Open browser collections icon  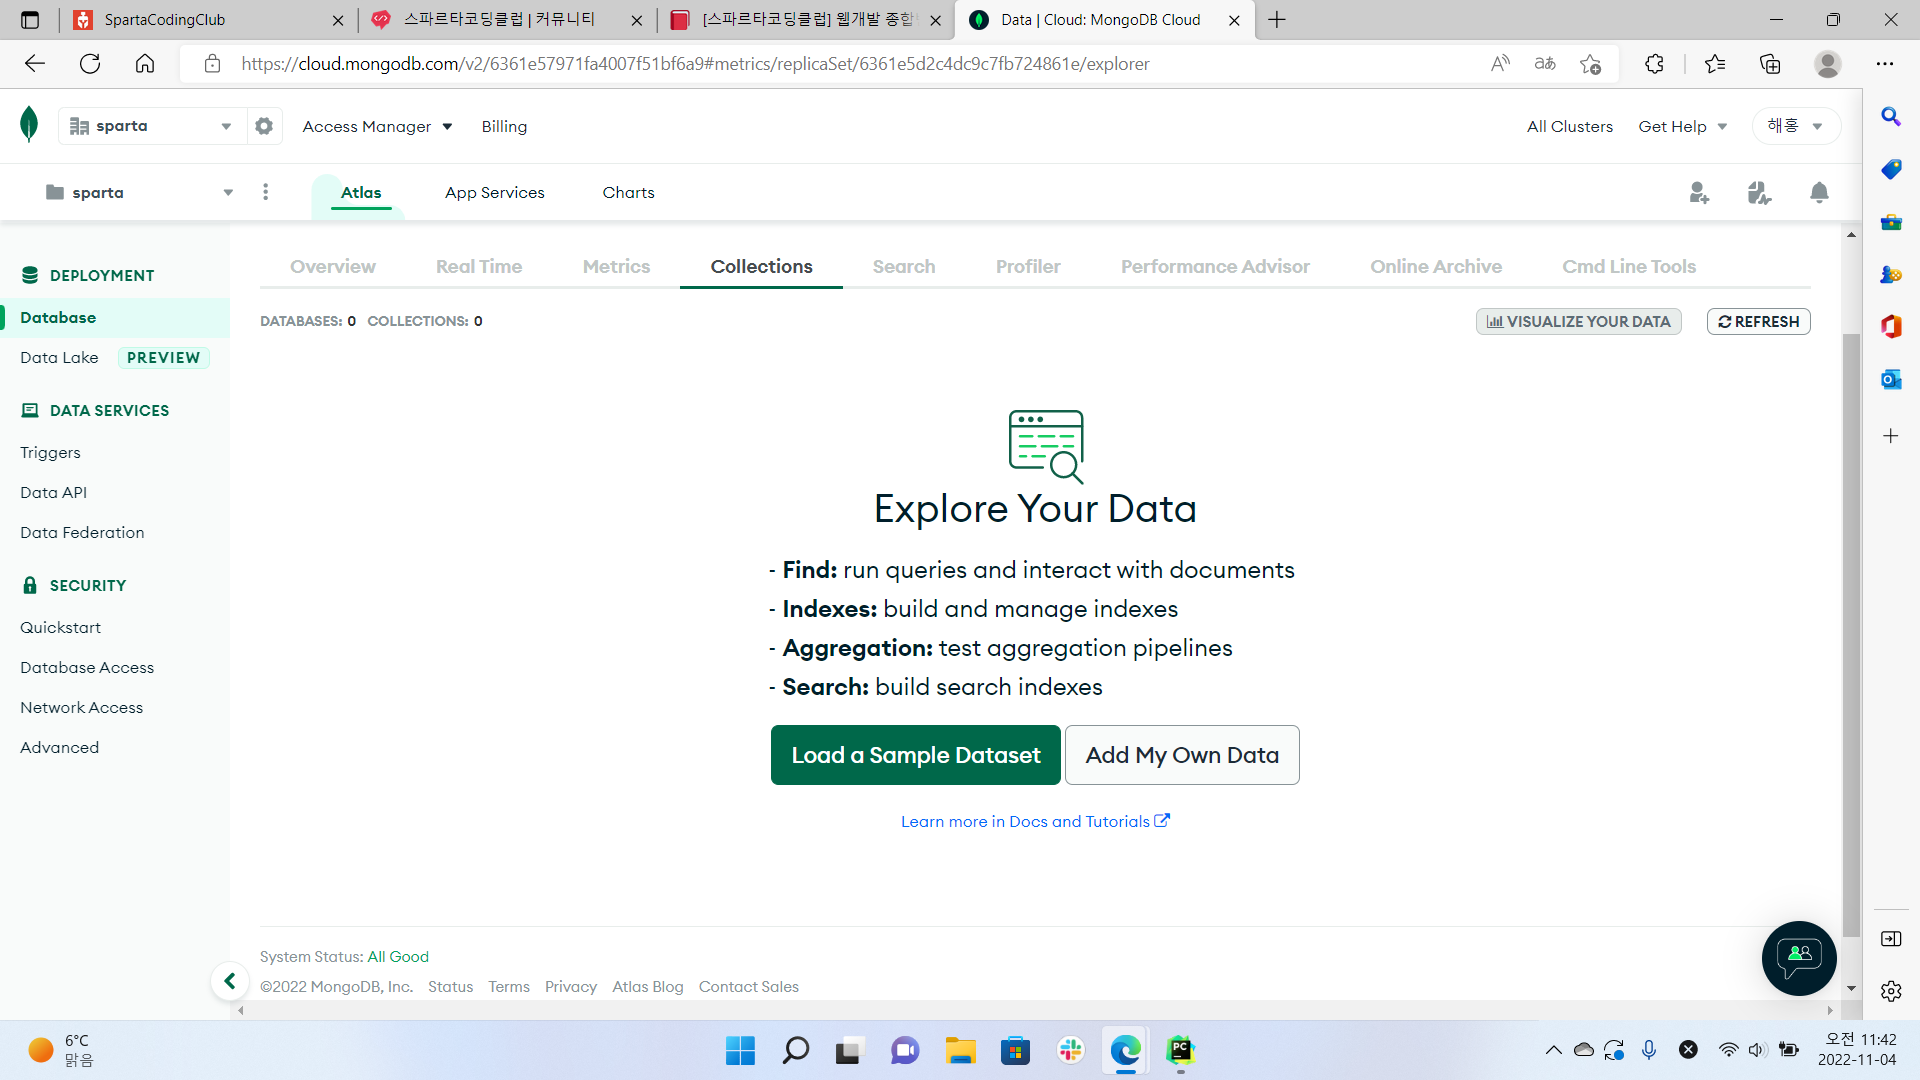pyautogui.click(x=1770, y=64)
